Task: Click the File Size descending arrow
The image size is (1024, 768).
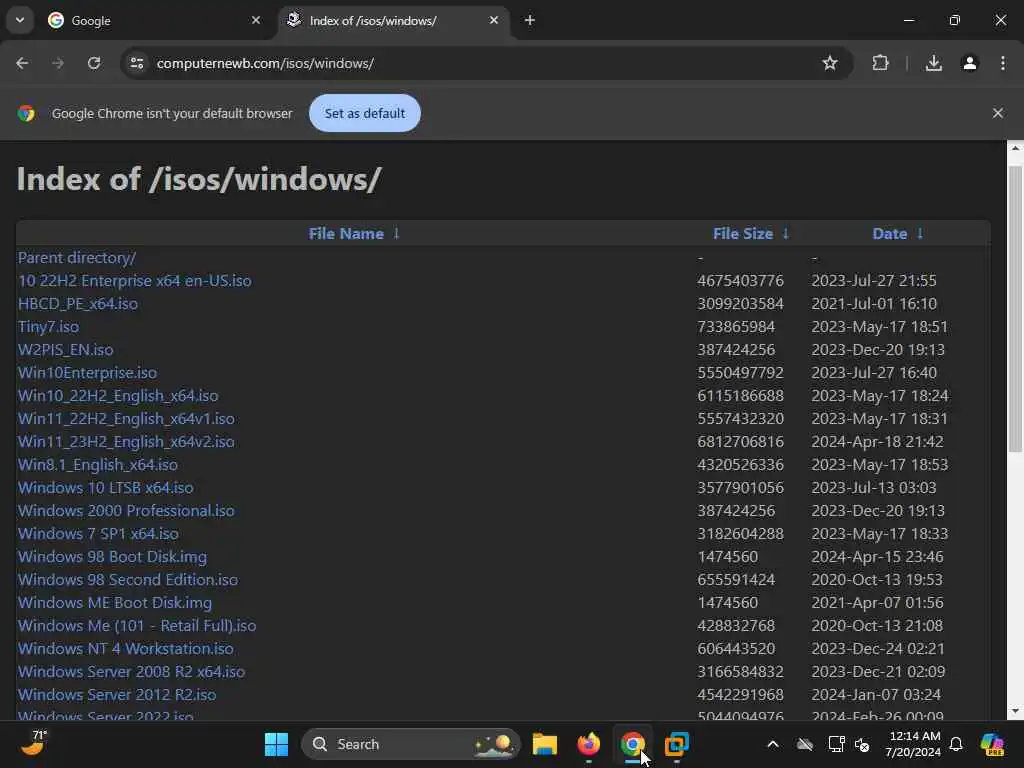Action: 786,234
